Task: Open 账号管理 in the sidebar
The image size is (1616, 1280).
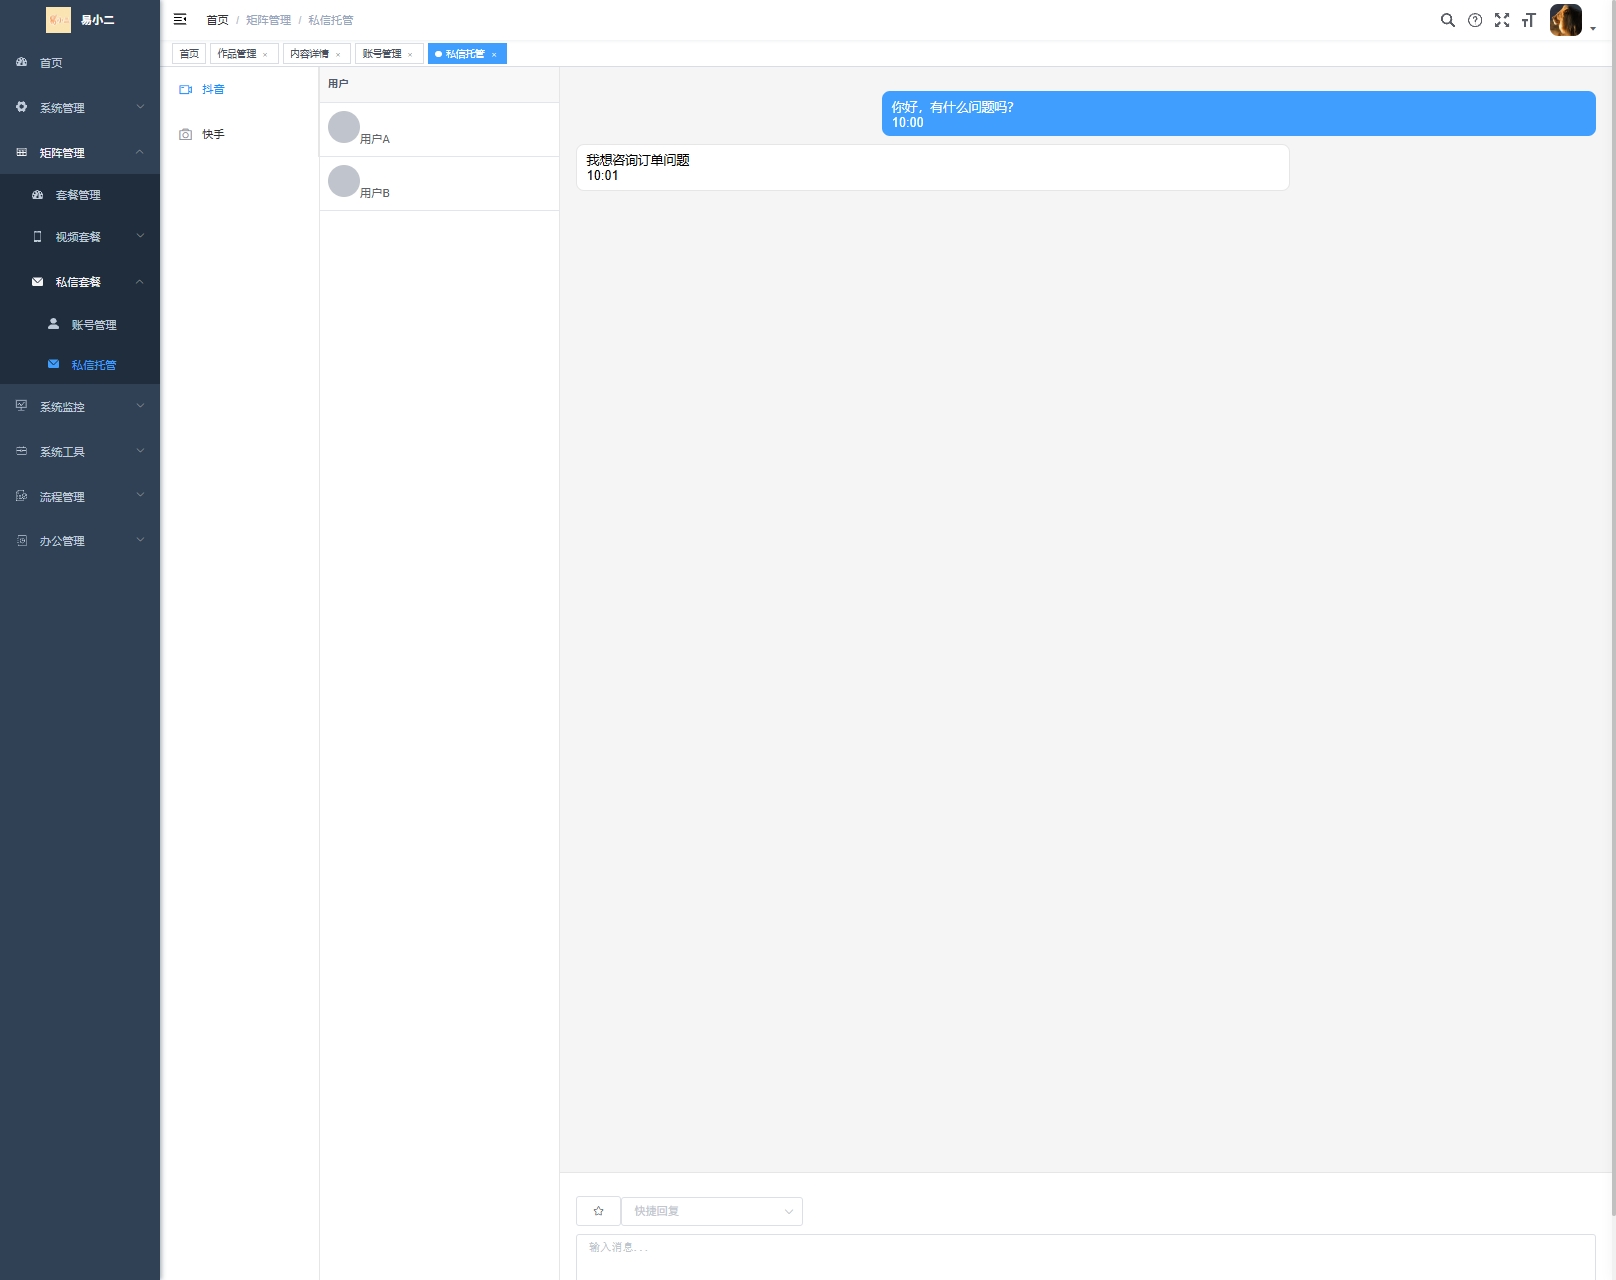Action: (x=94, y=325)
